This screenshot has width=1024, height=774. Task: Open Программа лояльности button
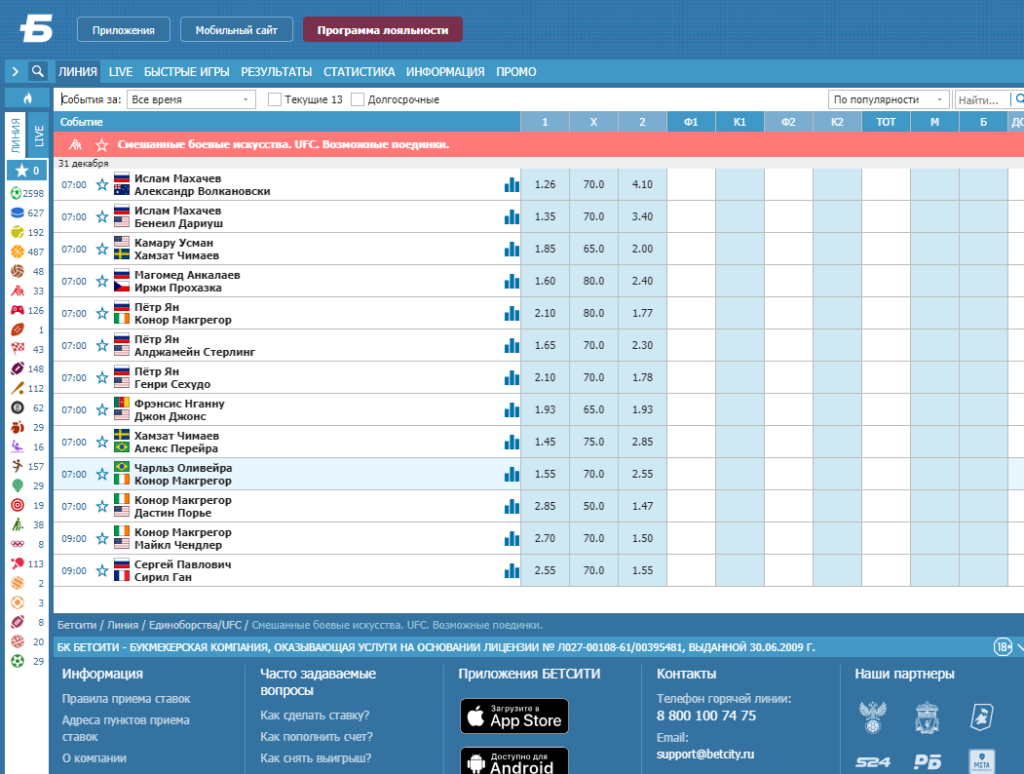tap(383, 30)
